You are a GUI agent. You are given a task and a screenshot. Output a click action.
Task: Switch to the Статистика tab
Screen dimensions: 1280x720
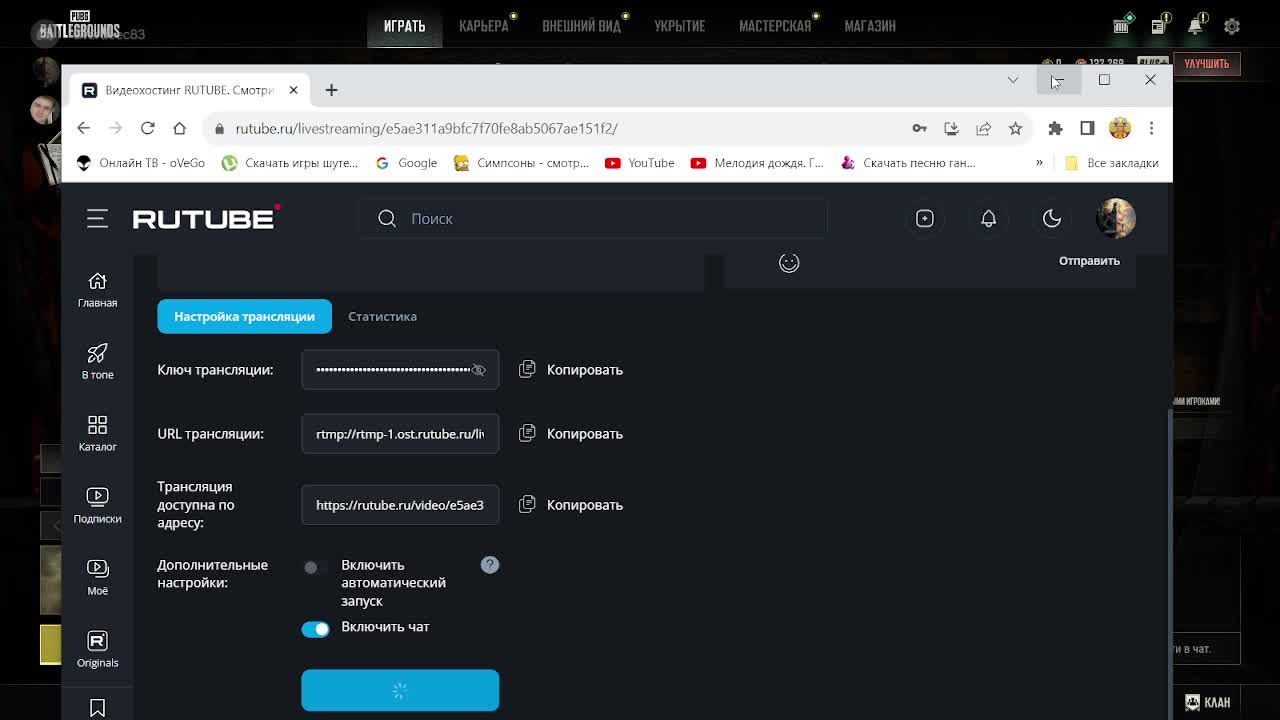click(x=382, y=316)
